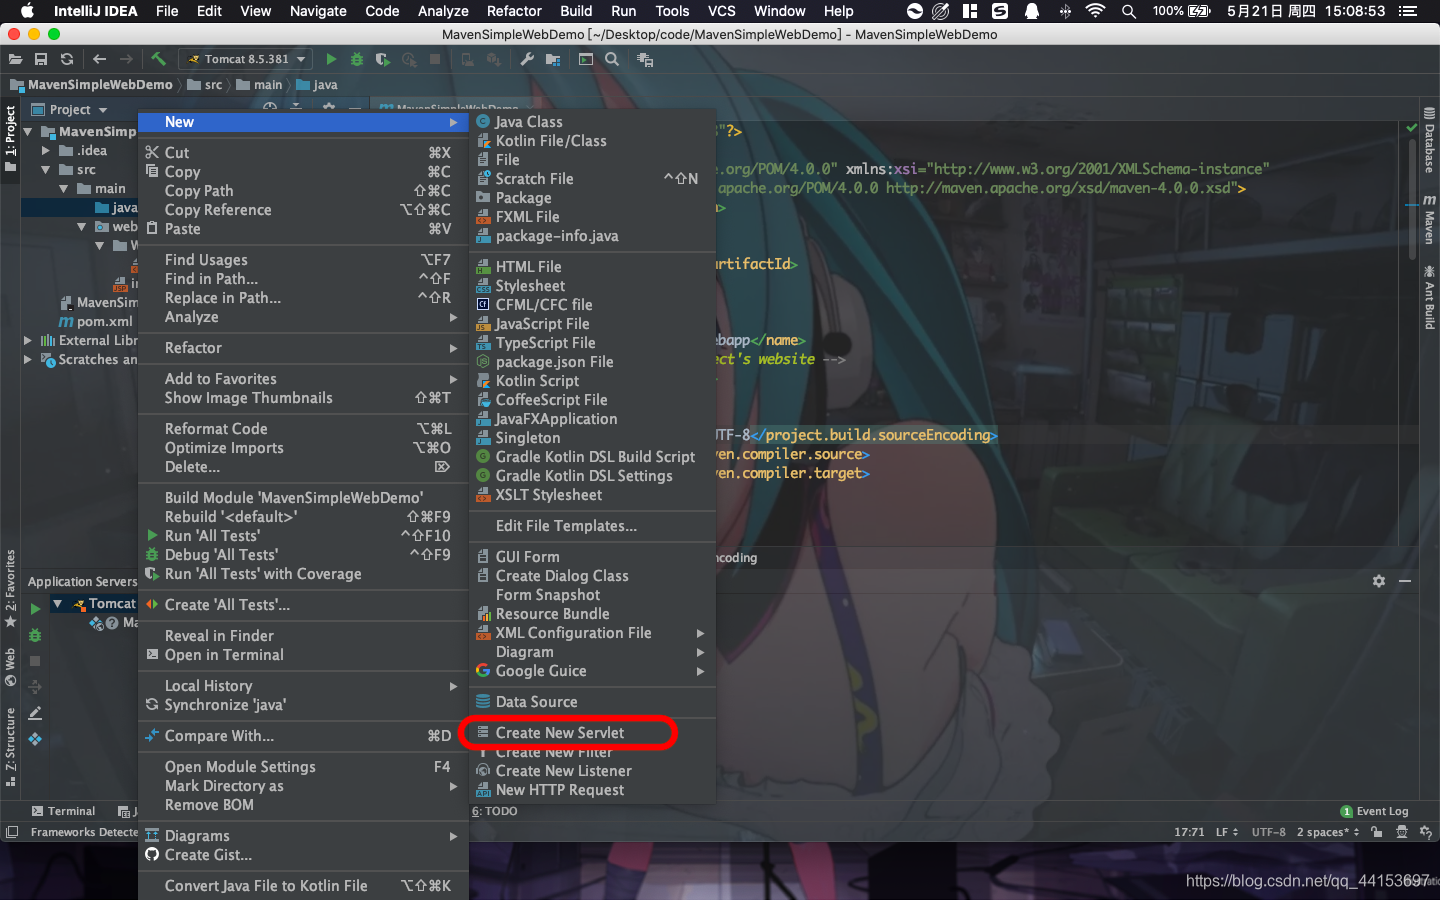Select HTML File in New submenu
1440x900 pixels.
point(592,267)
